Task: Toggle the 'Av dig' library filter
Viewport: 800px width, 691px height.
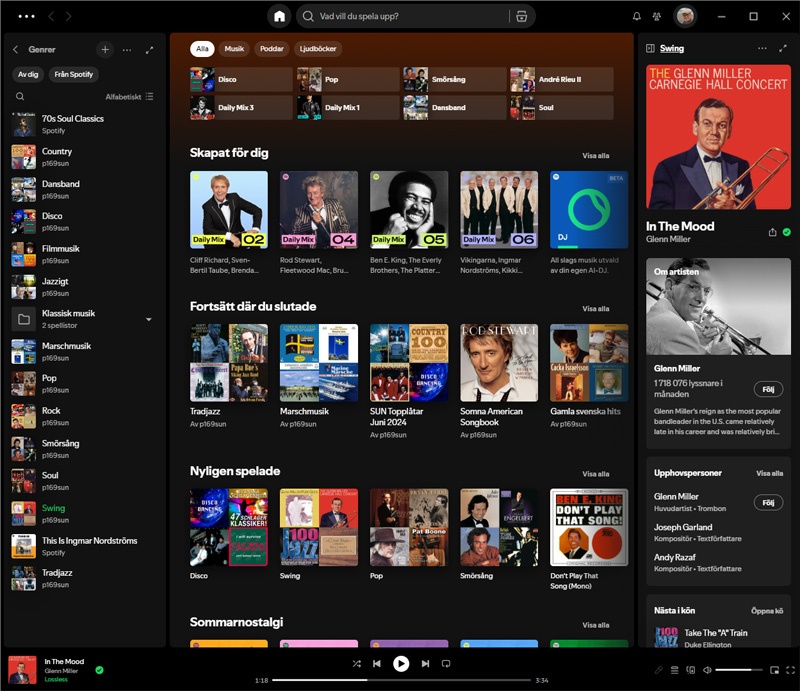Action: point(28,74)
